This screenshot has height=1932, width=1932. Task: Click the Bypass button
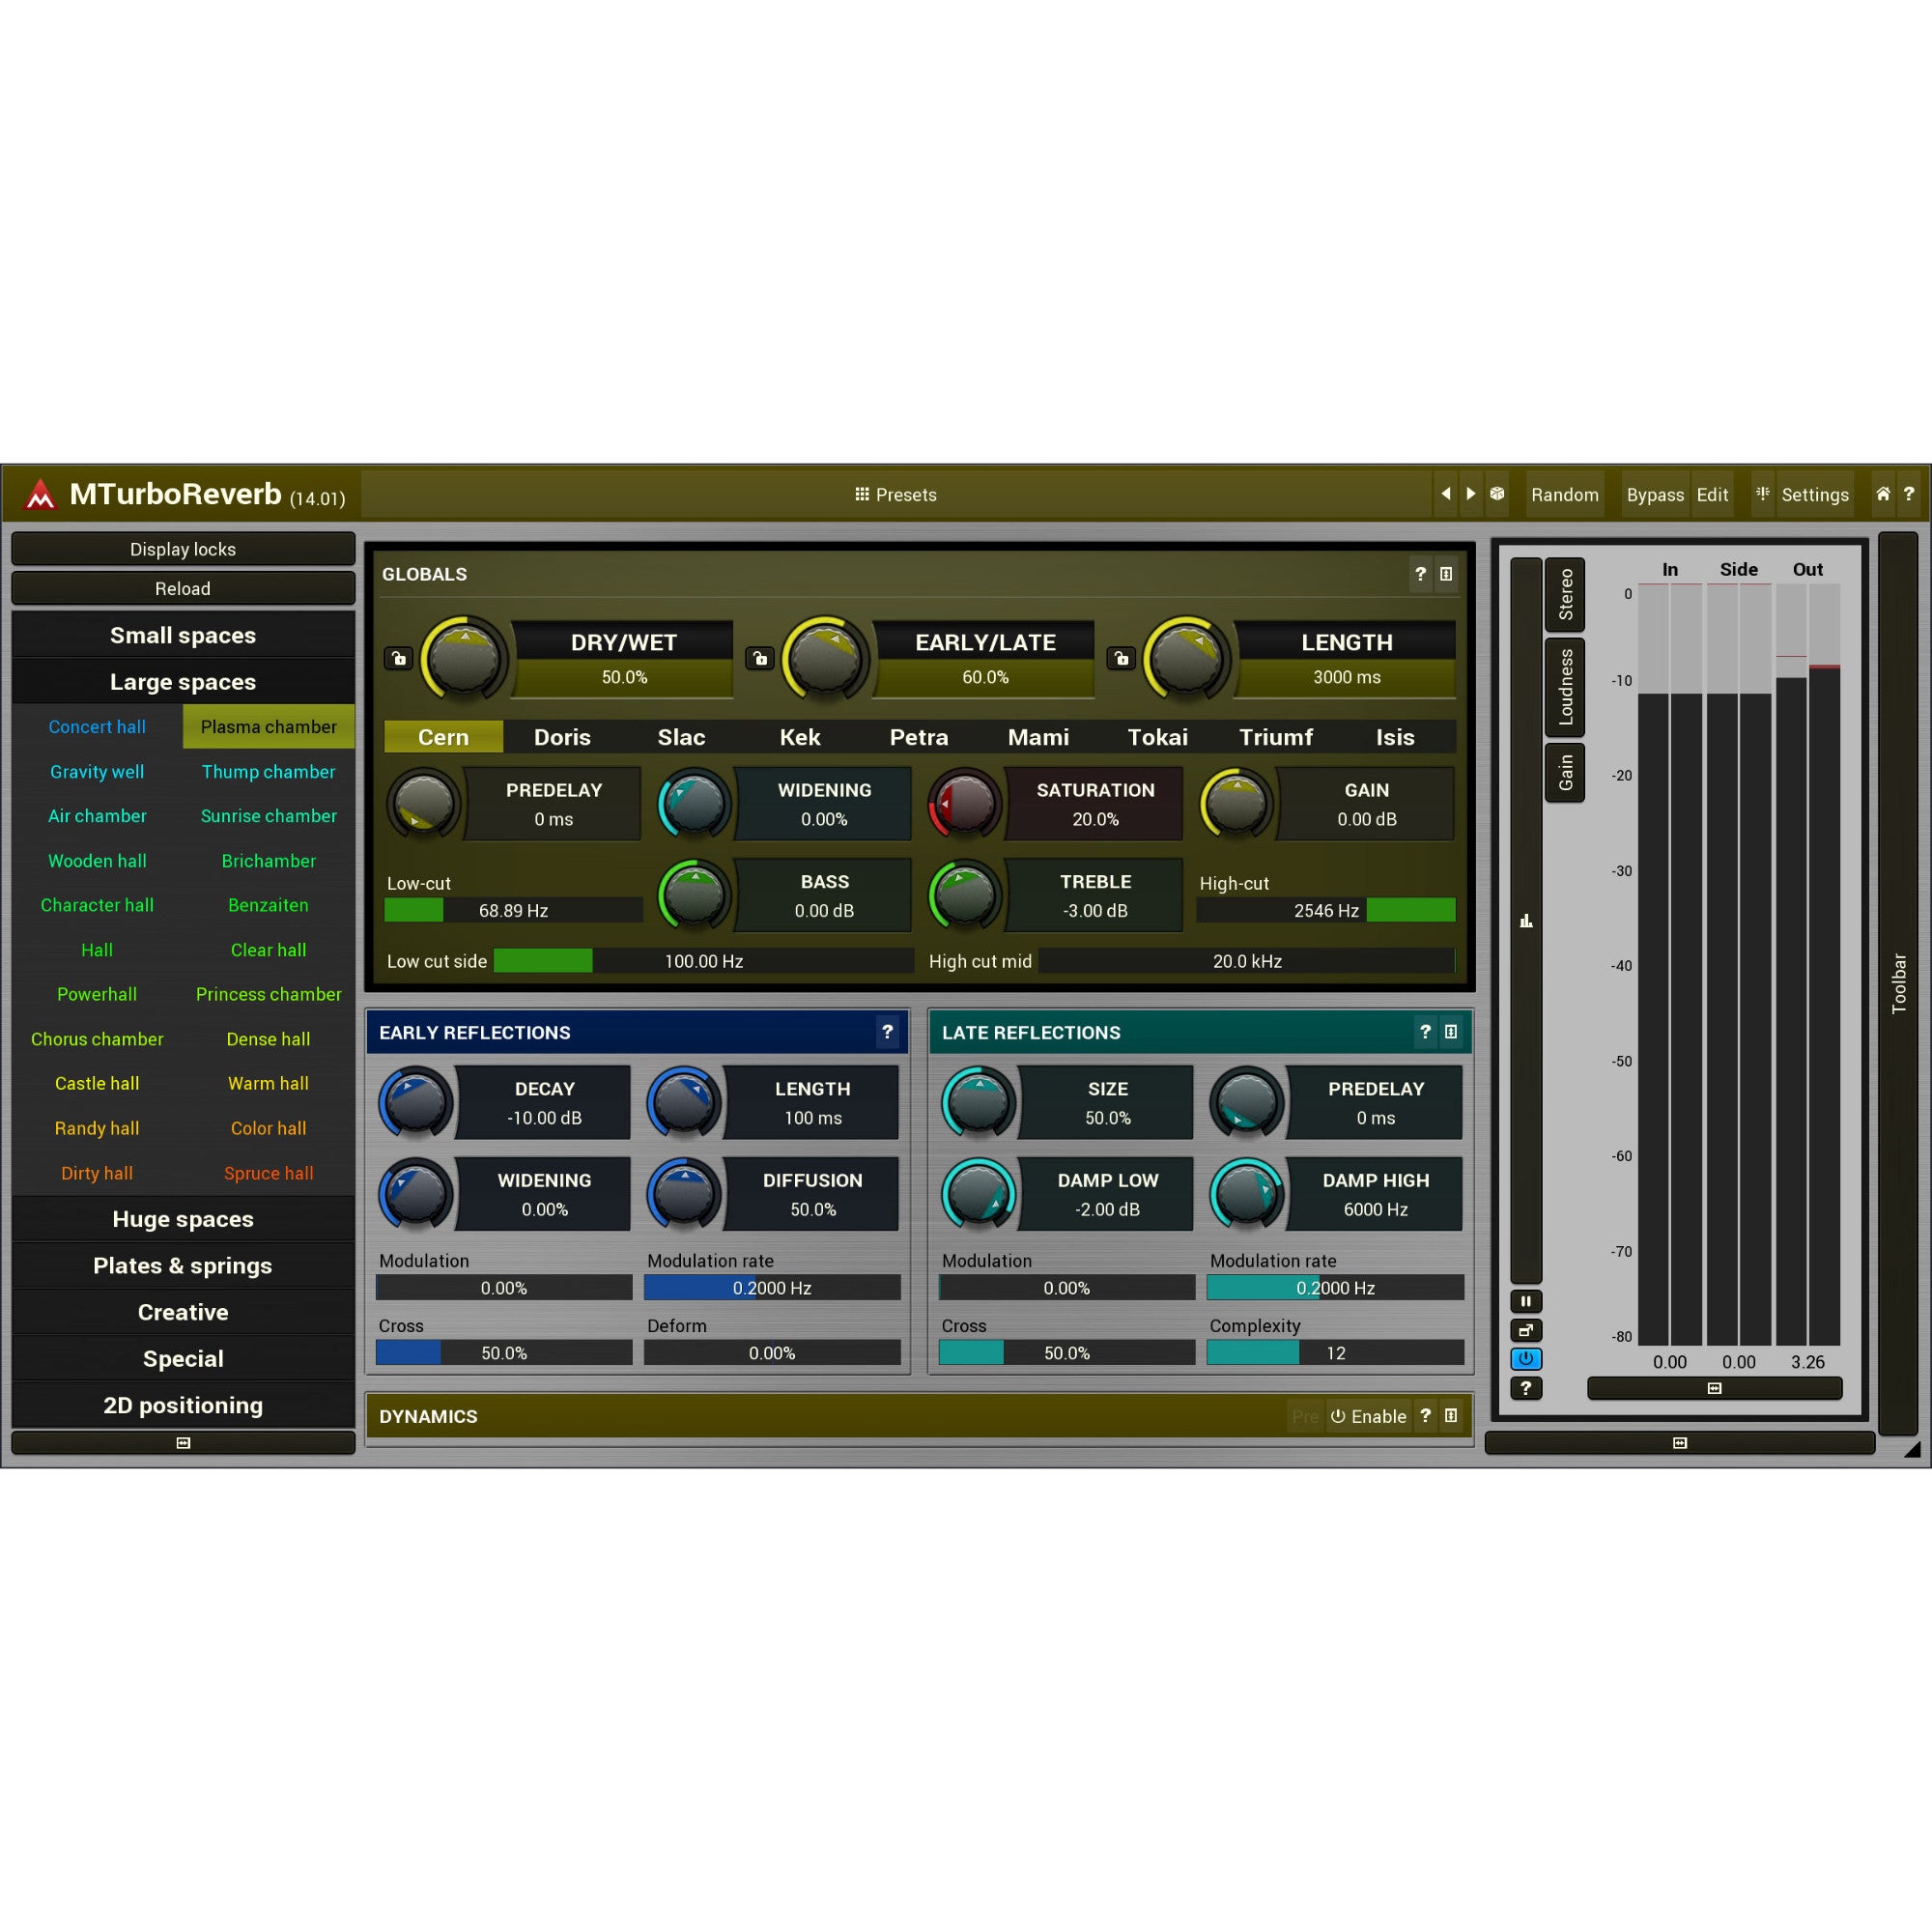pyautogui.click(x=1655, y=494)
